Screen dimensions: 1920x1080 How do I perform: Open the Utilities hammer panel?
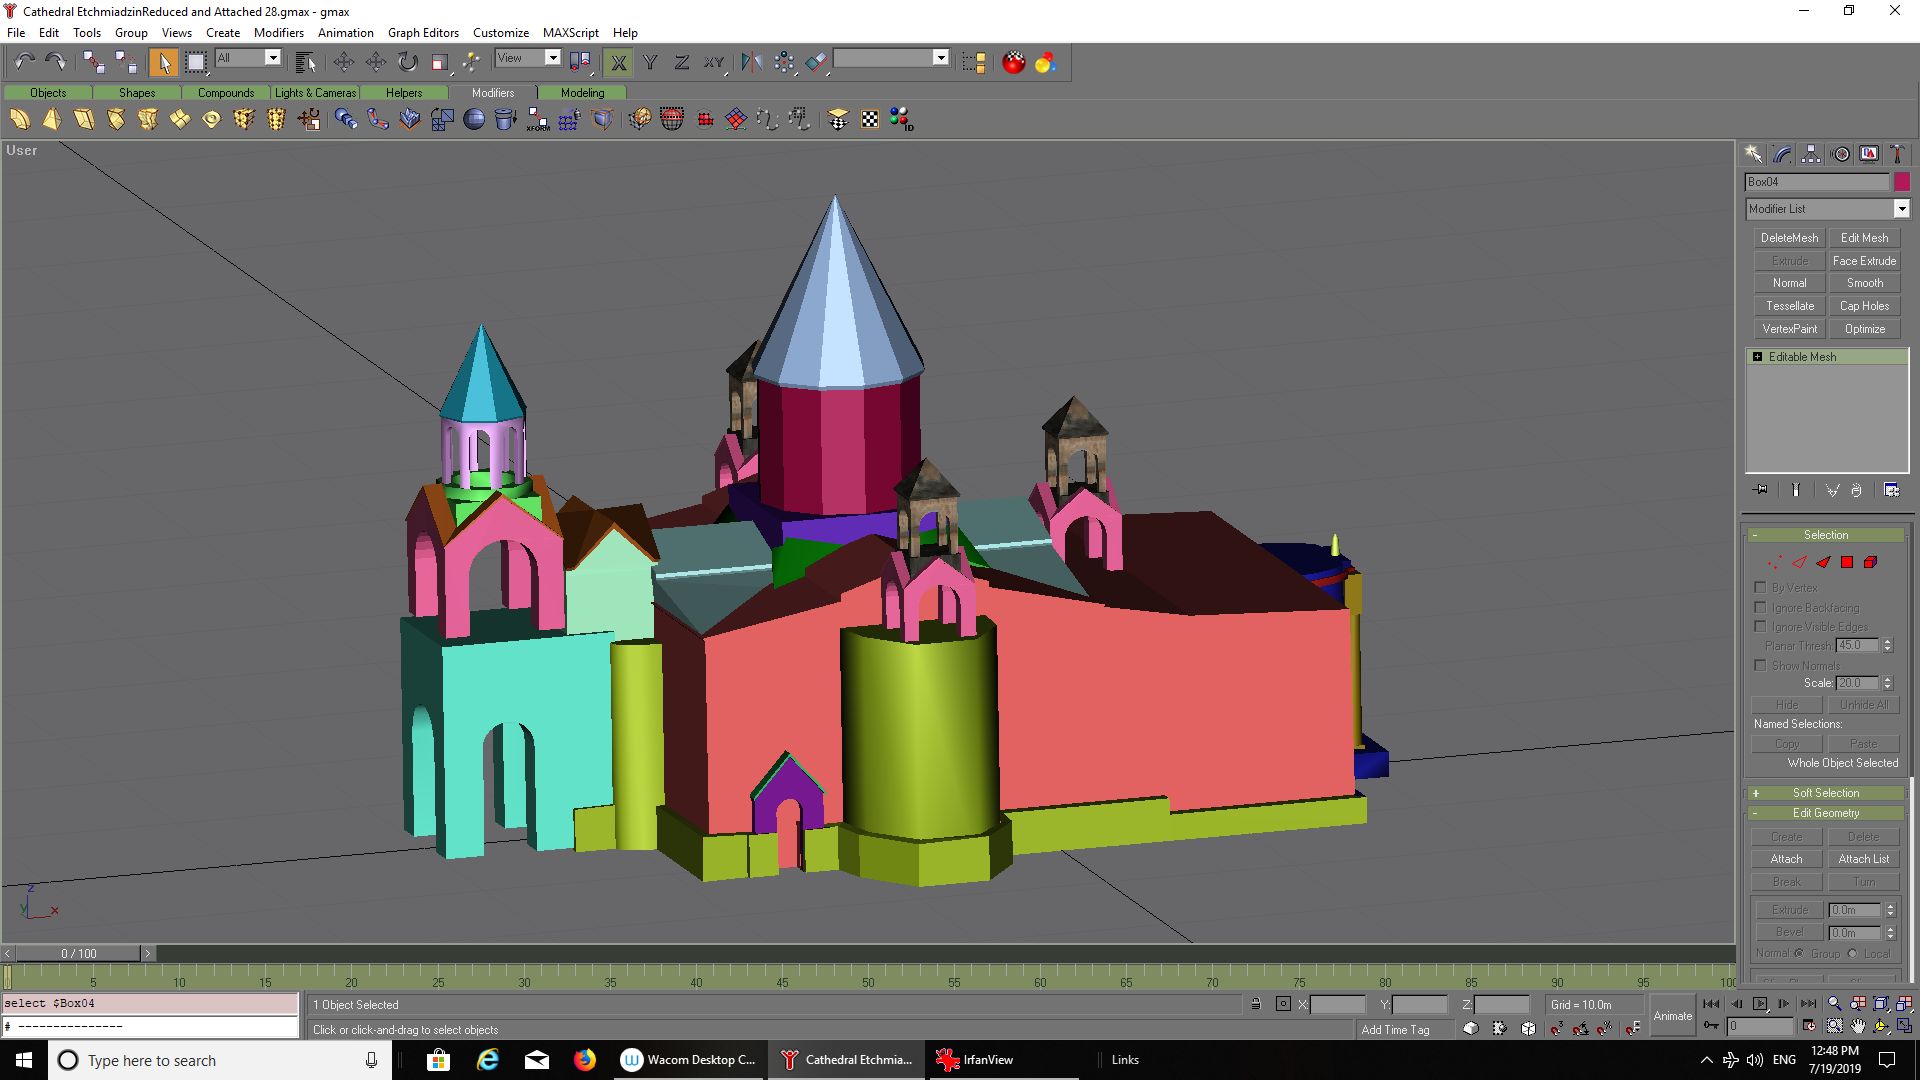tap(1897, 154)
